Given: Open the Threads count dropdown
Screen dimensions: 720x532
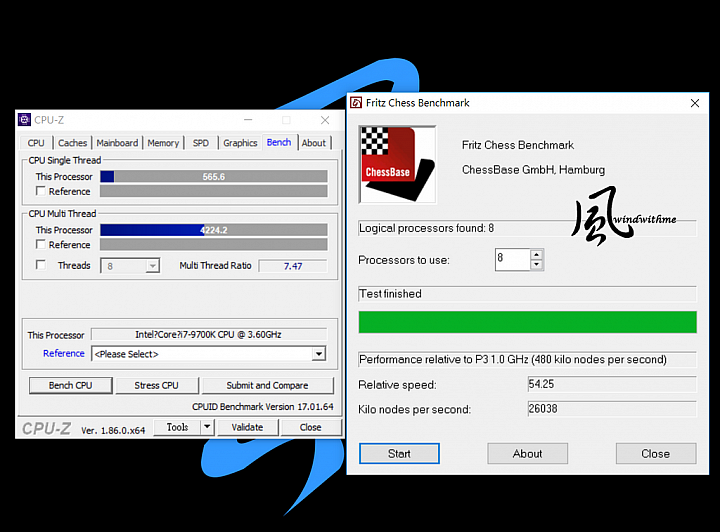Looking at the screenshot, I should tap(152, 266).
